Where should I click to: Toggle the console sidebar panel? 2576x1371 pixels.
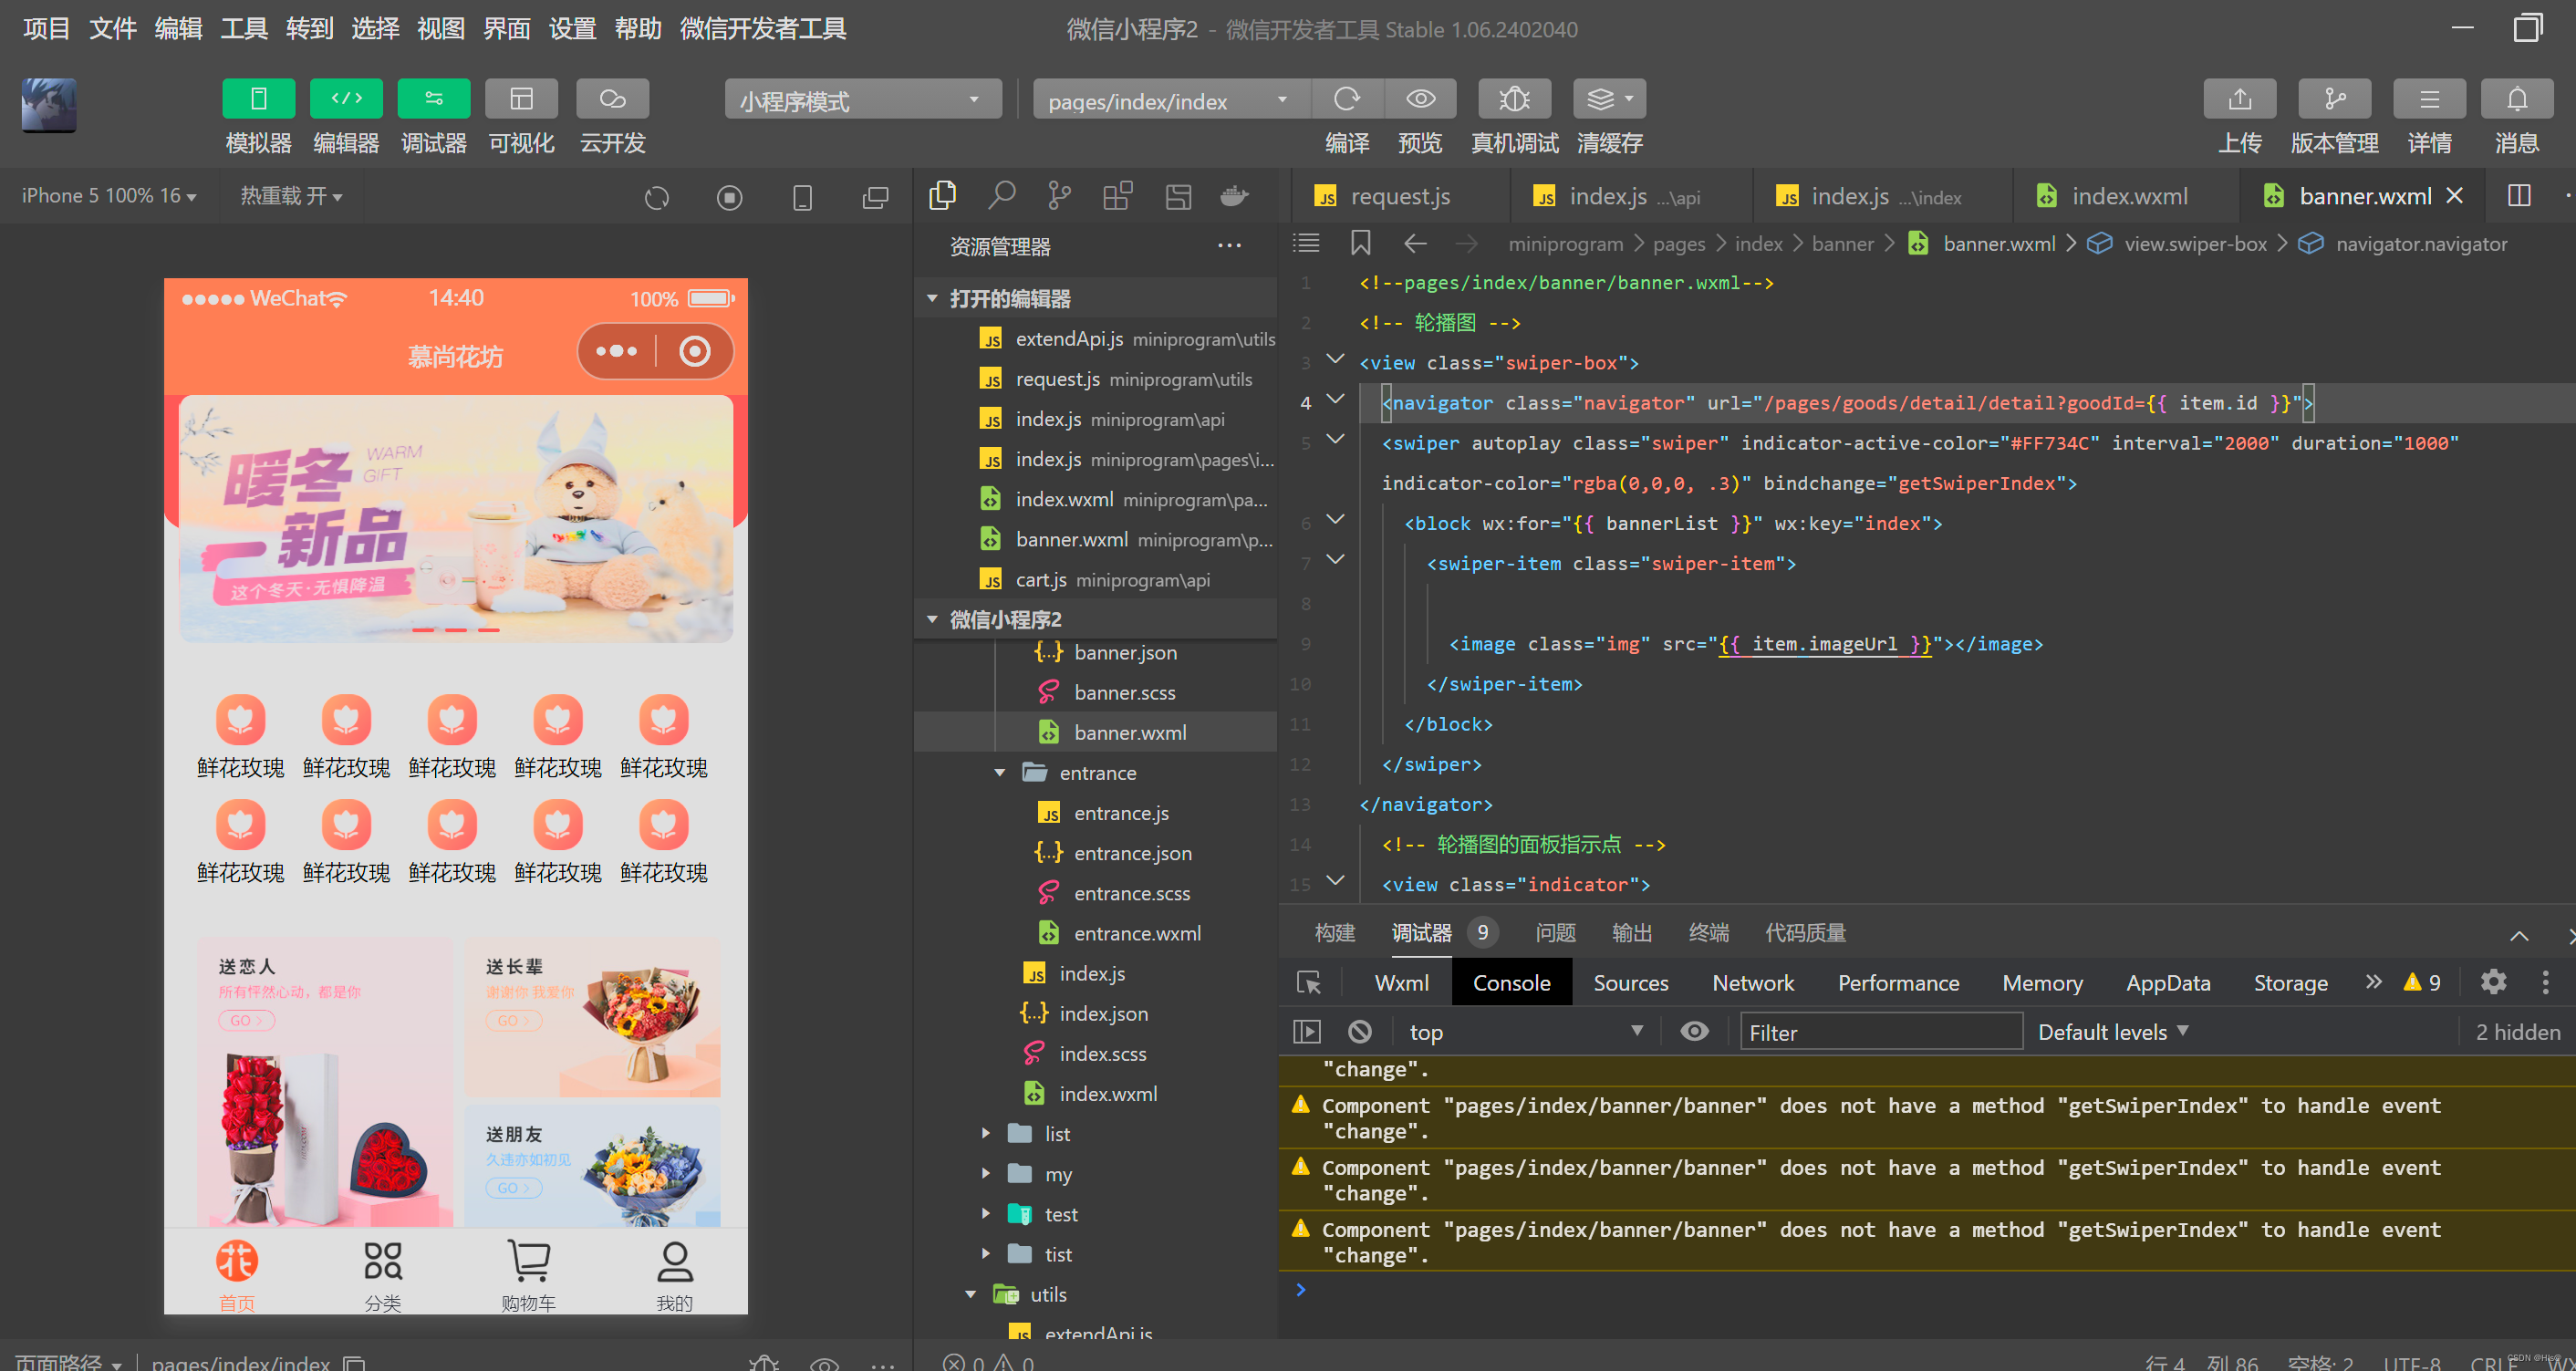(1307, 1031)
